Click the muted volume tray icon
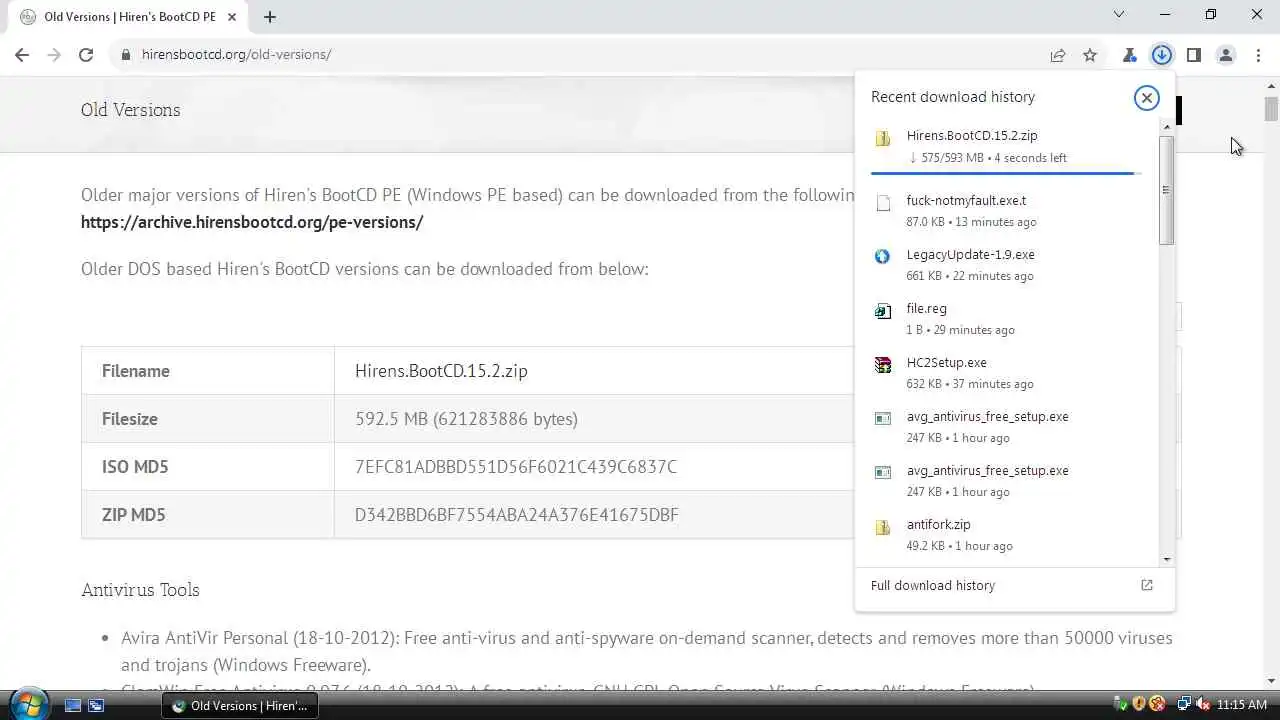The width and height of the screenshot is (1280, 720). [1203, 705]
